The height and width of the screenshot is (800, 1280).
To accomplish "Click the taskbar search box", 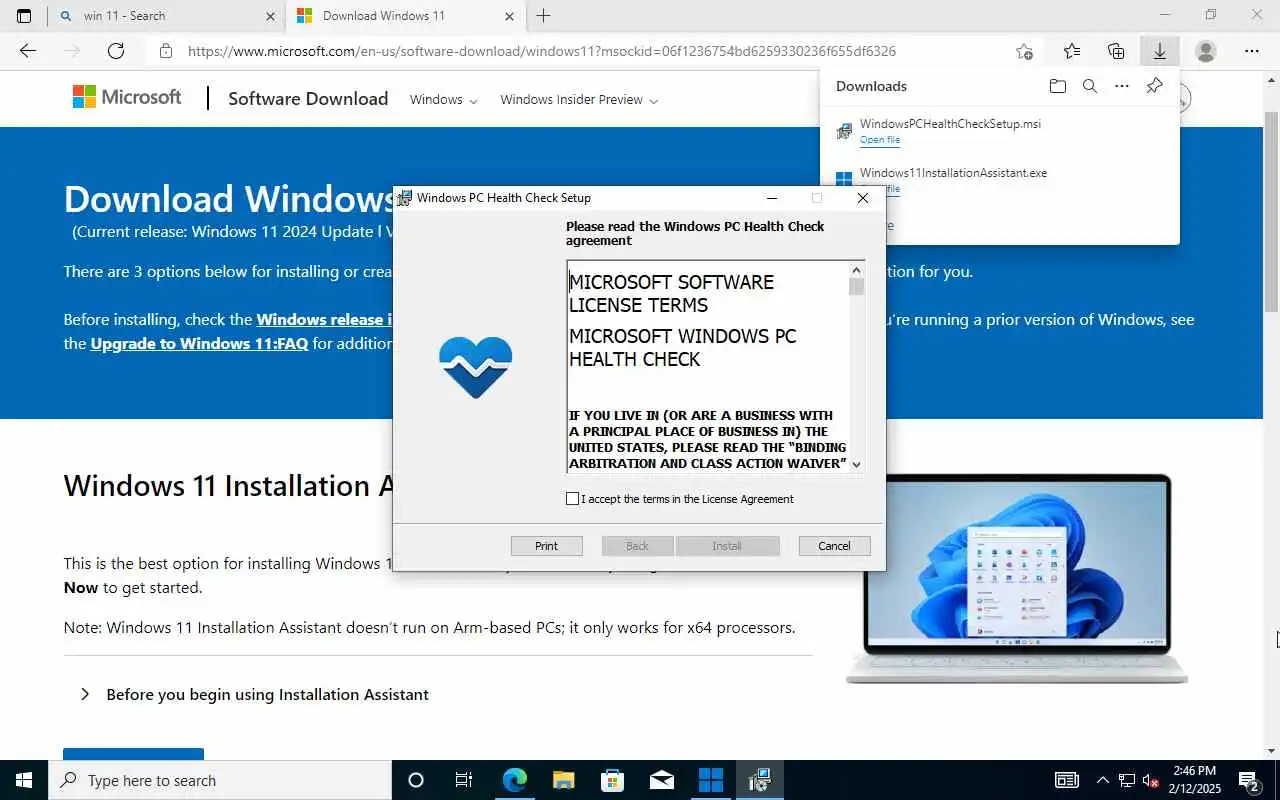I will point(220,780).
